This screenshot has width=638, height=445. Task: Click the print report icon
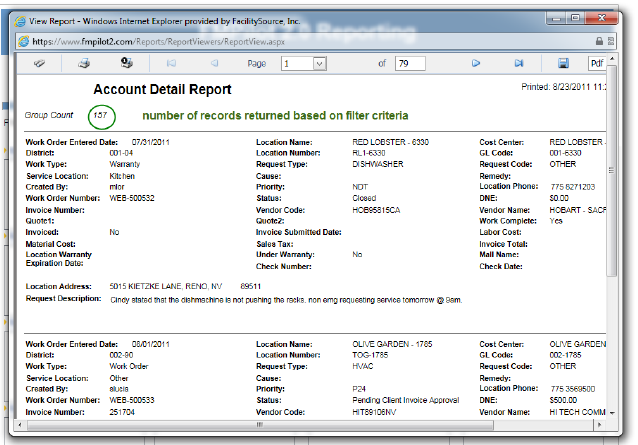pyautogui.click(x=85, y=63)
